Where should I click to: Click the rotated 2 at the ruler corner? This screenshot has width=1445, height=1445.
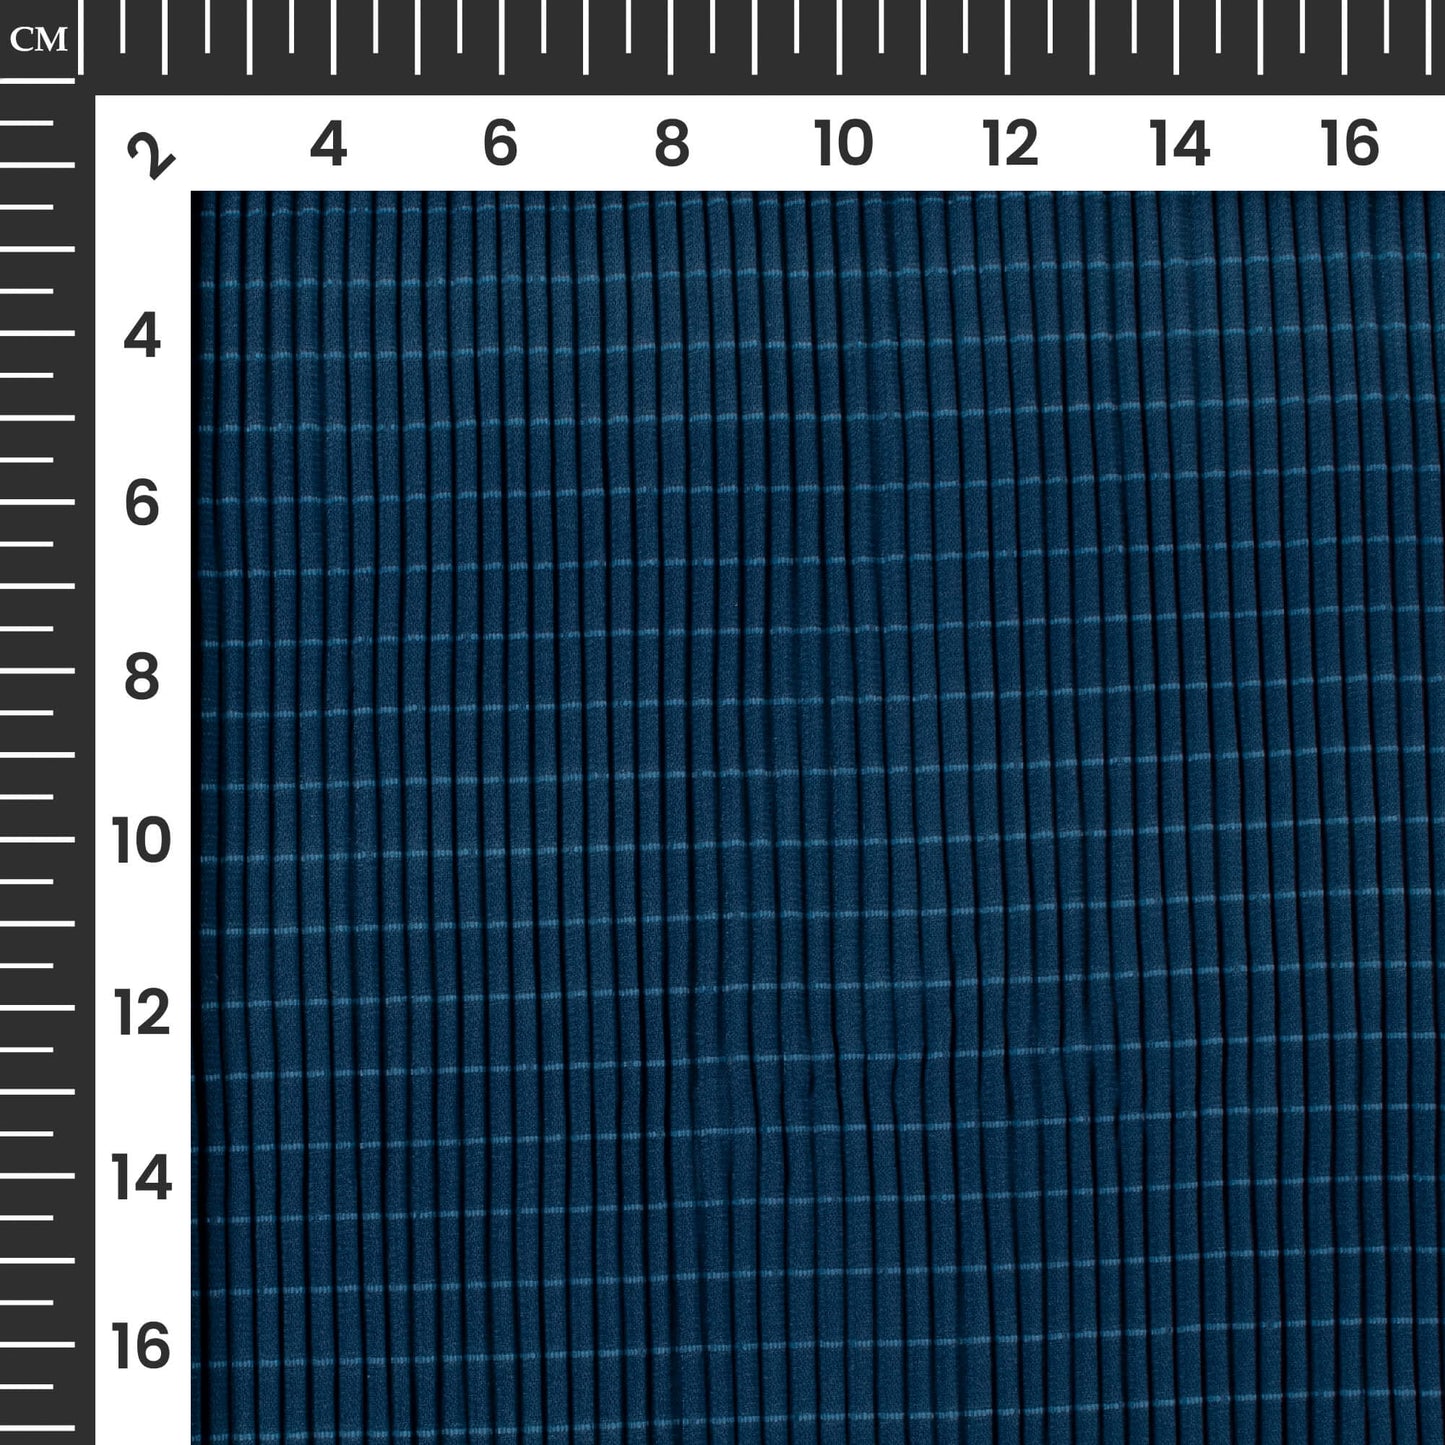(x=150, y=157)
